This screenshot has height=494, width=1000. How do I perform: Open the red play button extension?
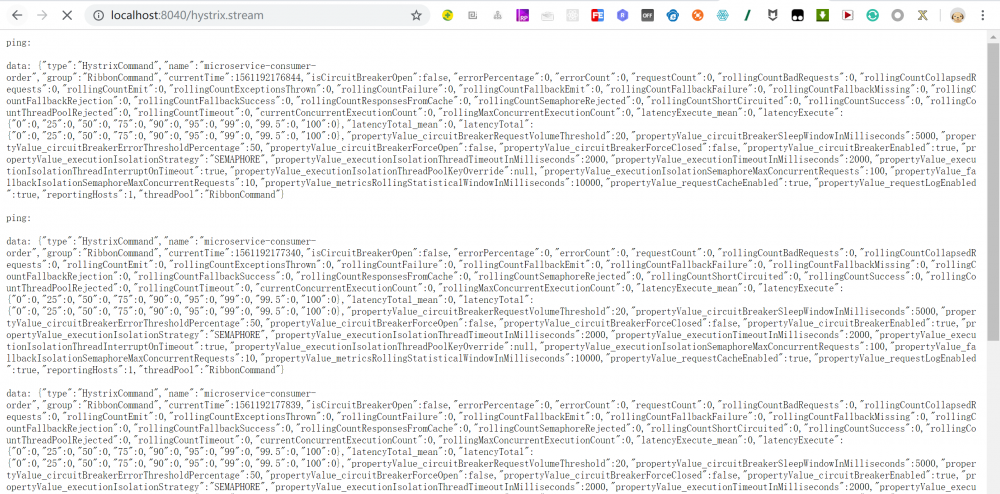point(847,15)
